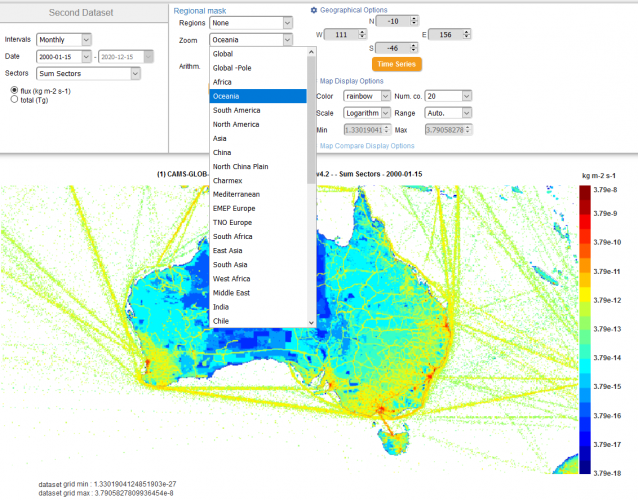This screenshot has width=638, height=500.
Task: Click the W value stepper arrows
Action: [x=363, y=34]
